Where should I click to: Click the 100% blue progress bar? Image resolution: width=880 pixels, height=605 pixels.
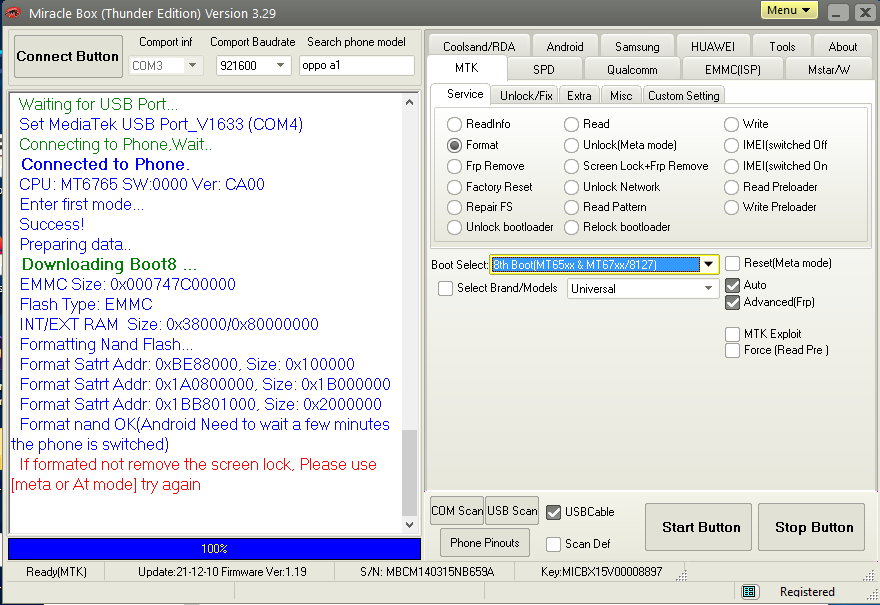coord(214,548)
